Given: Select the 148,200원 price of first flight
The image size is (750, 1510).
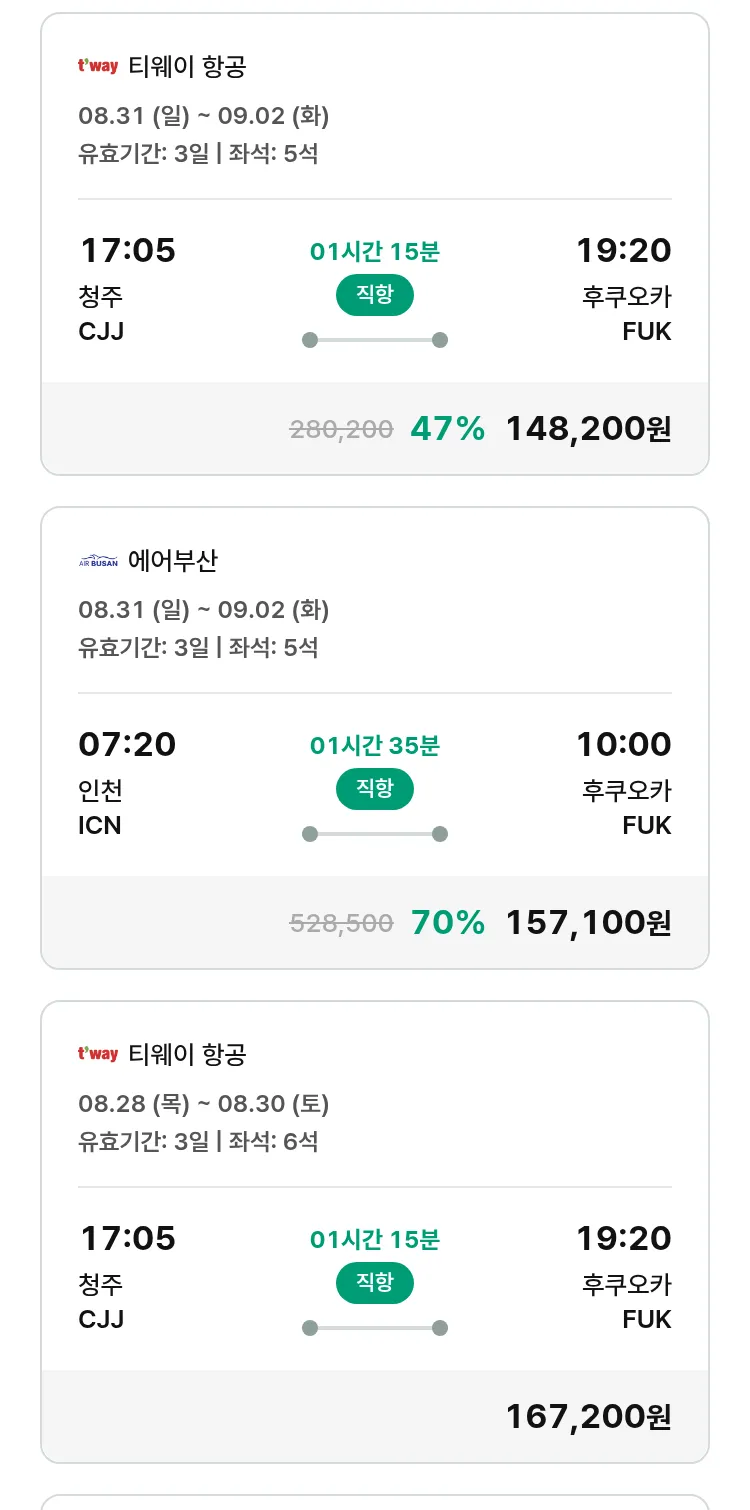Looking at the screenshot, I should point(588,429).
